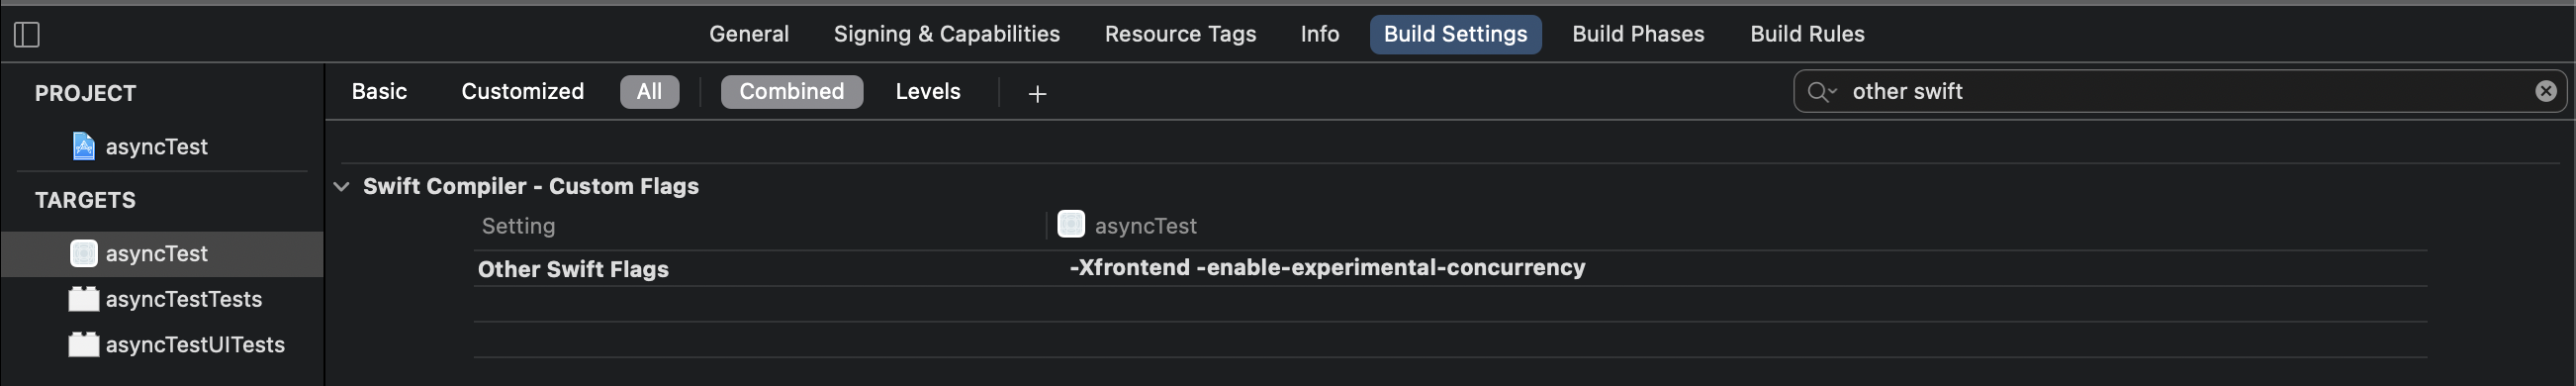The height and width of the screenshot is (386, 2576).
Task: Select the asyncTestUITests target bundle icon
Action: click(x=84, y=344)
